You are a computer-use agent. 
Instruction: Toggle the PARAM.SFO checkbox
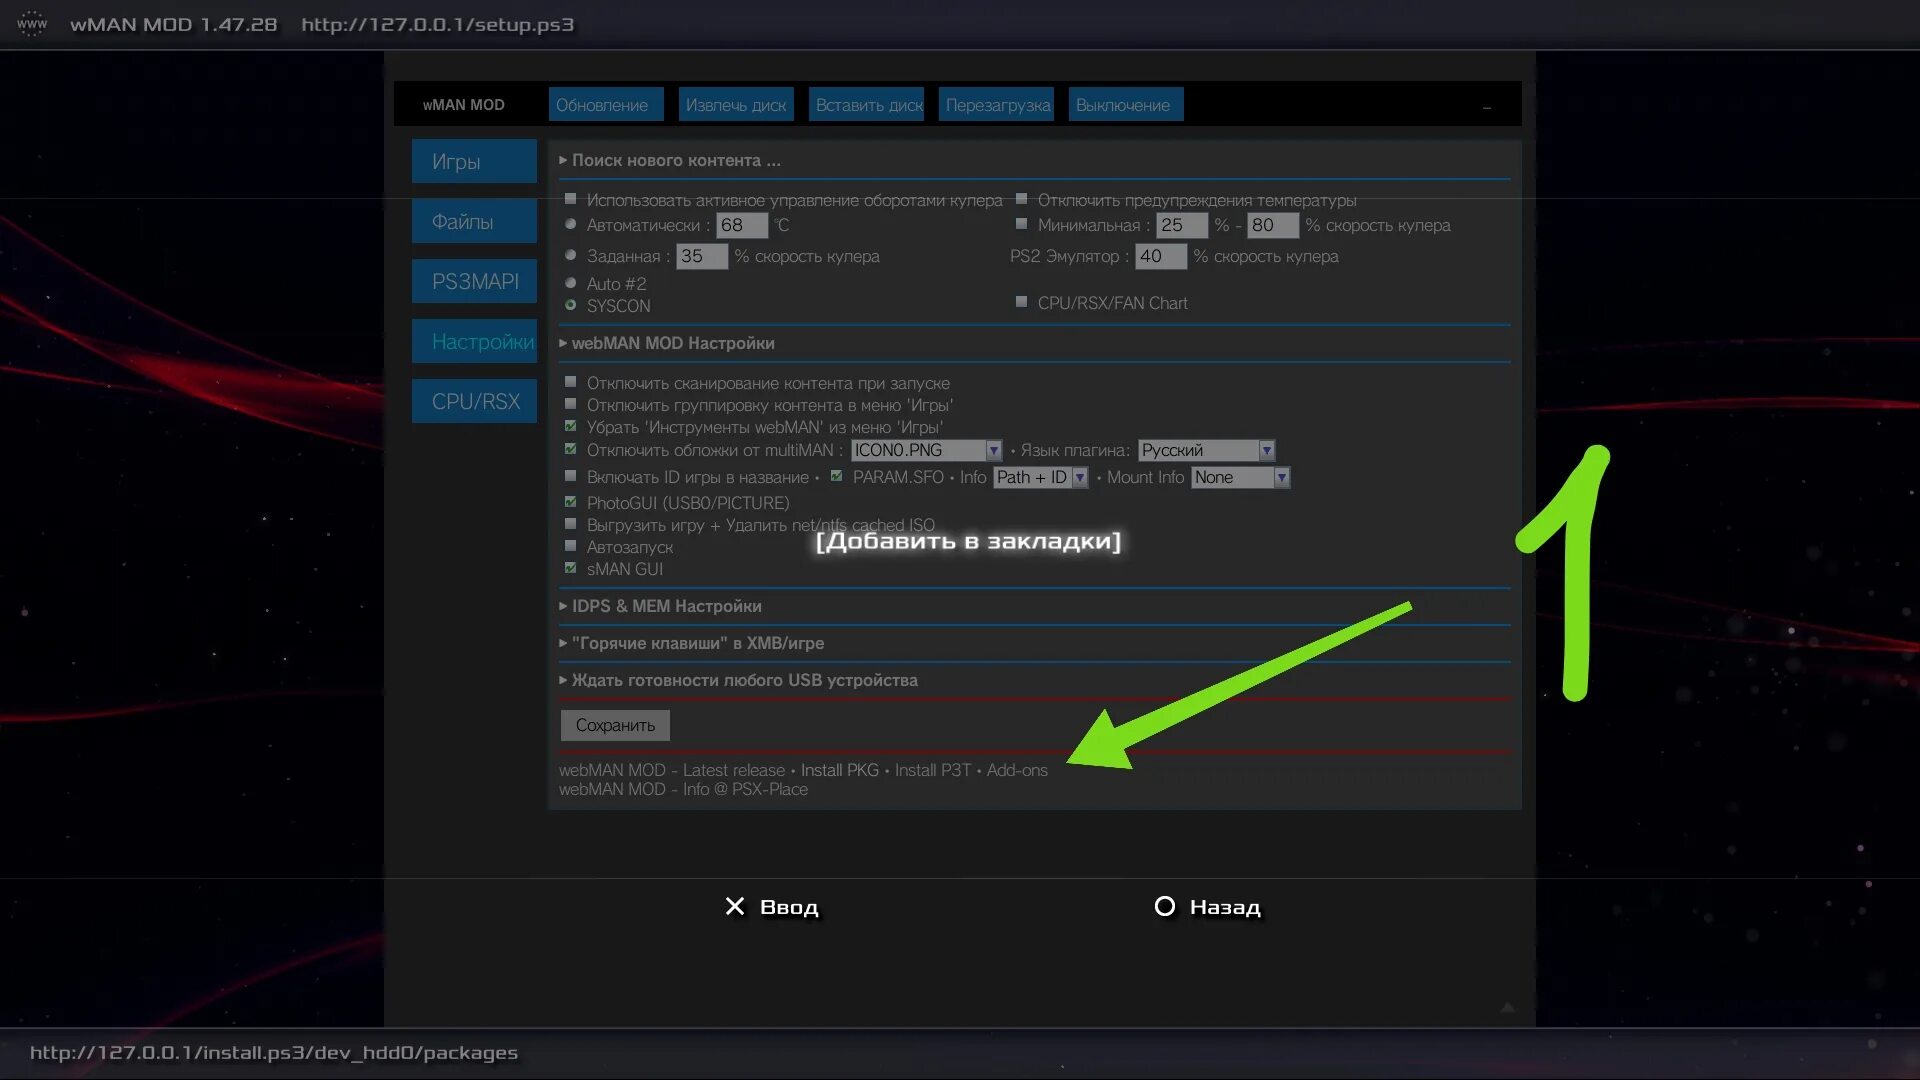(836, 476)
